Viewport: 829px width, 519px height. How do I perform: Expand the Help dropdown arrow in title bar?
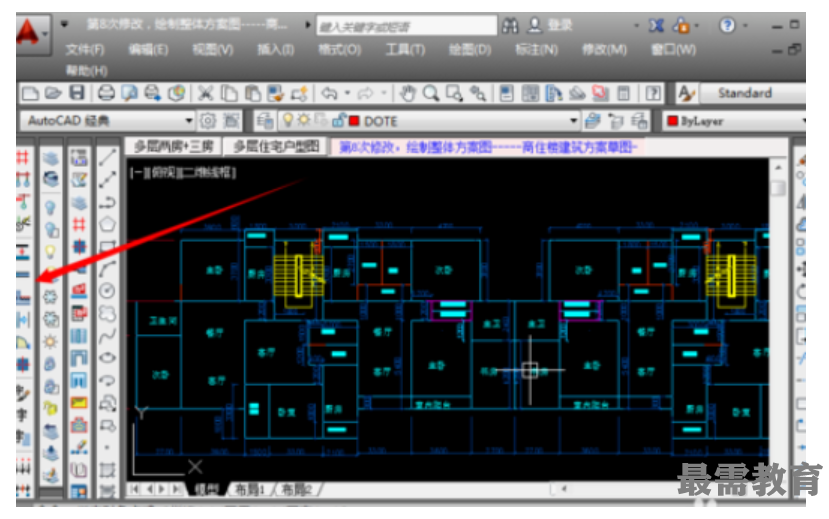745,25
